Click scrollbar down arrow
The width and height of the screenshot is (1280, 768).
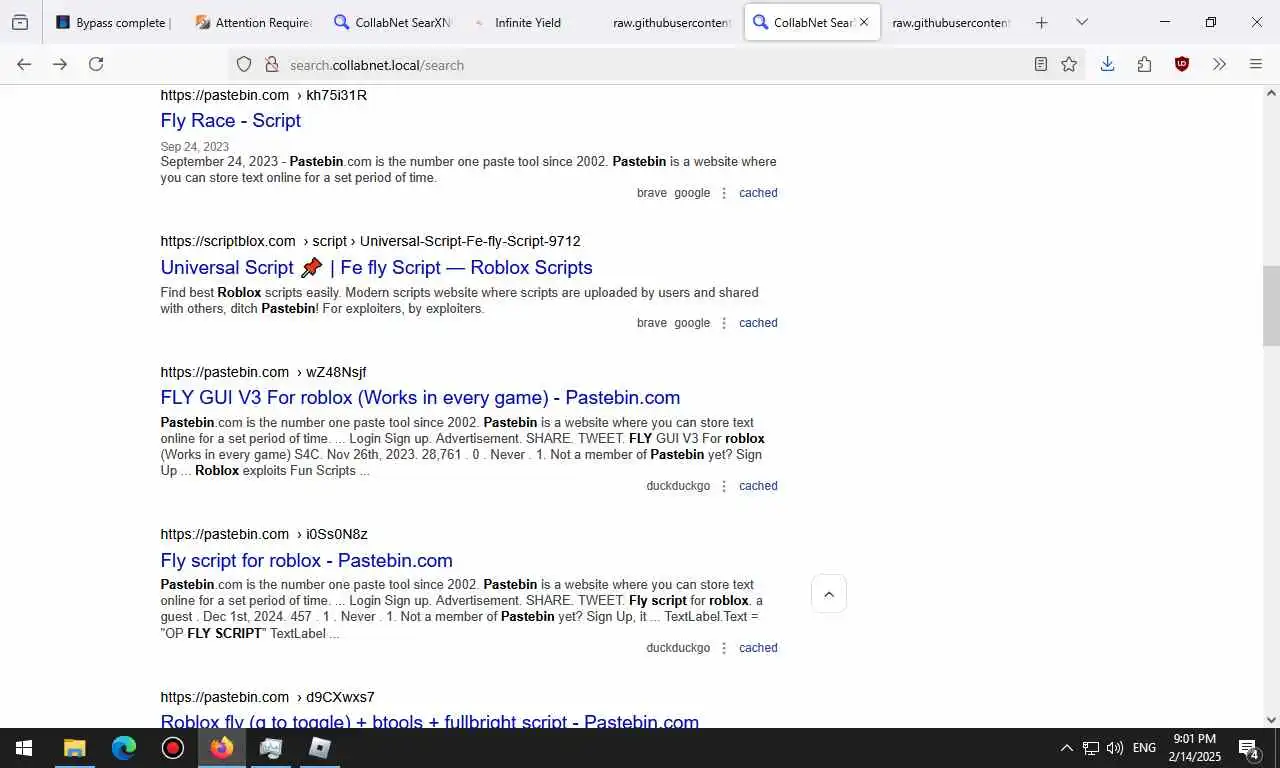point(1271,719)
